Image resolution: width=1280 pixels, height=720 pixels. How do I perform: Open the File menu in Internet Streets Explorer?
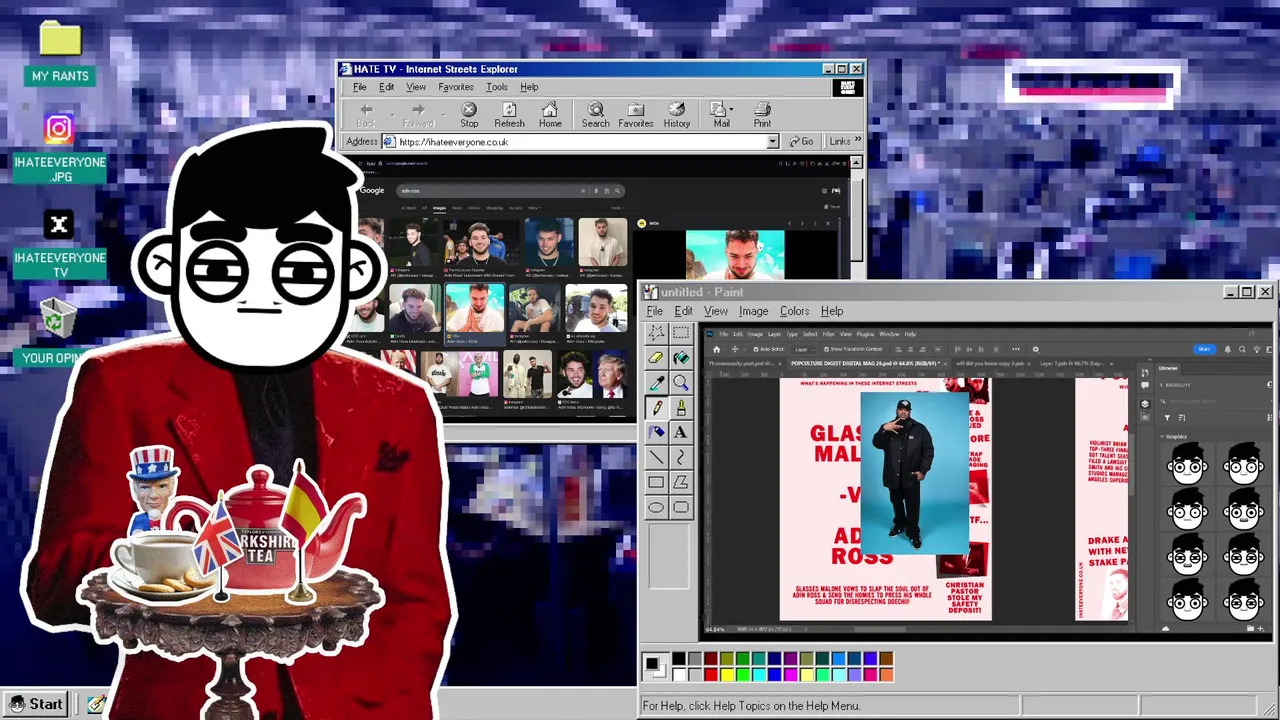(x=359, y=87)
